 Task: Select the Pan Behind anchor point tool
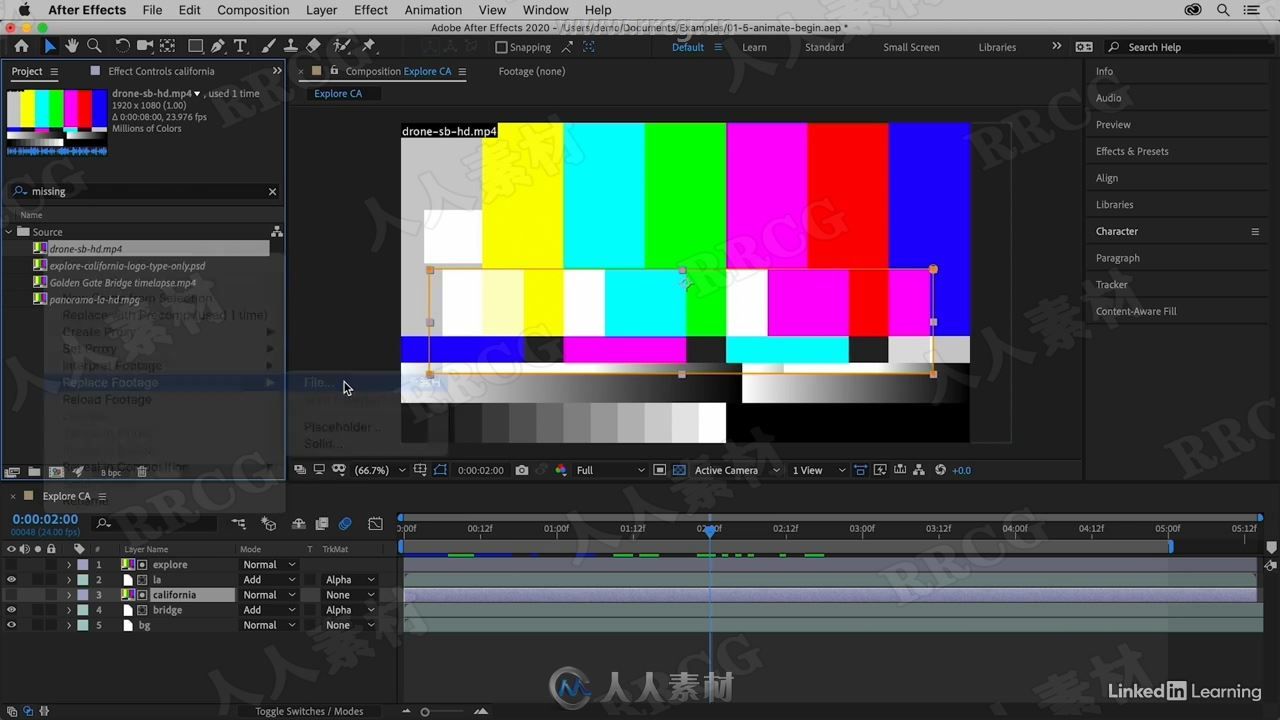167,46
